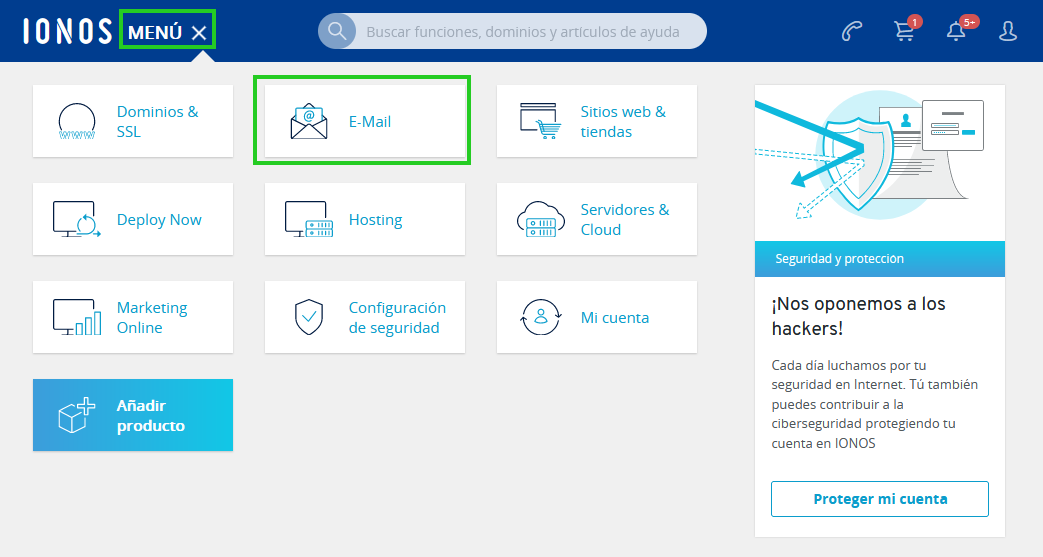
Task: Open the user account icon
Action: [1008, 31]
